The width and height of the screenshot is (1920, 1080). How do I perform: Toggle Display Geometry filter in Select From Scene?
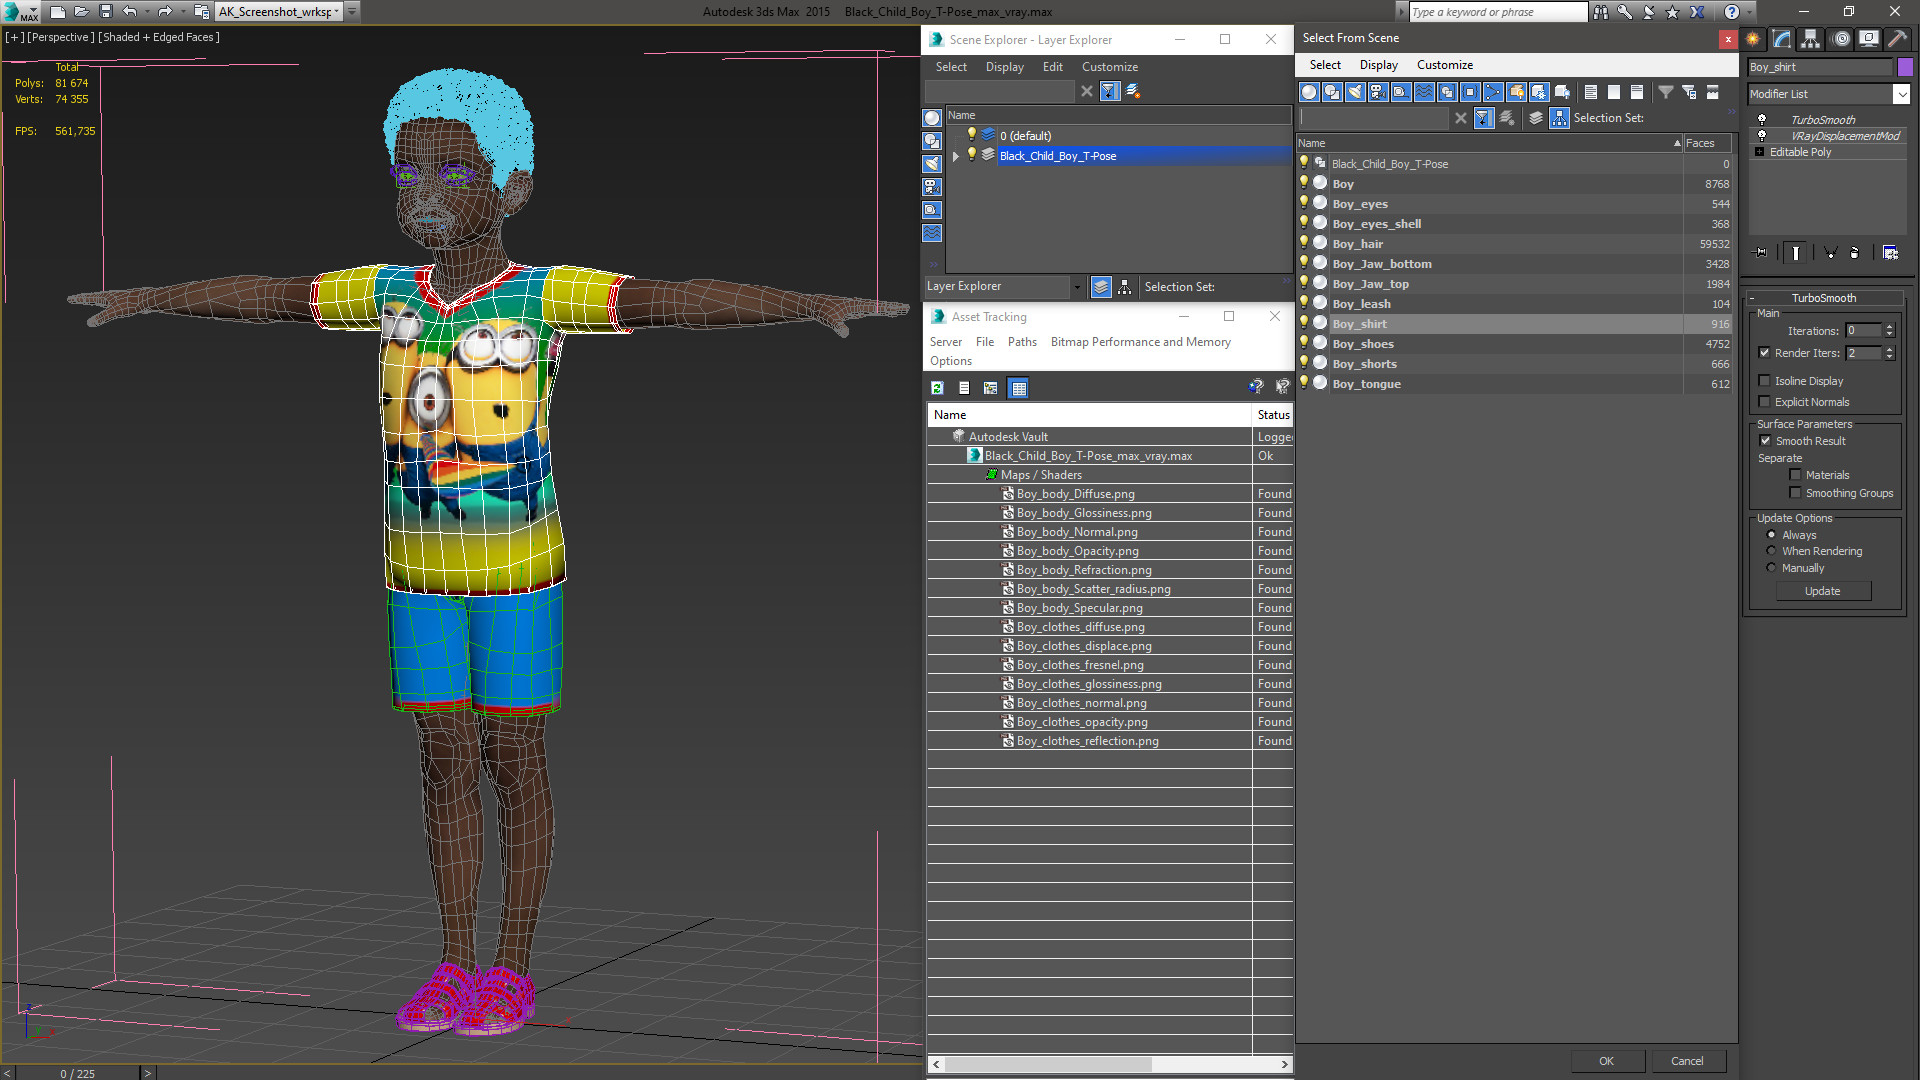pyautogui.click(x=1309, y=92)
